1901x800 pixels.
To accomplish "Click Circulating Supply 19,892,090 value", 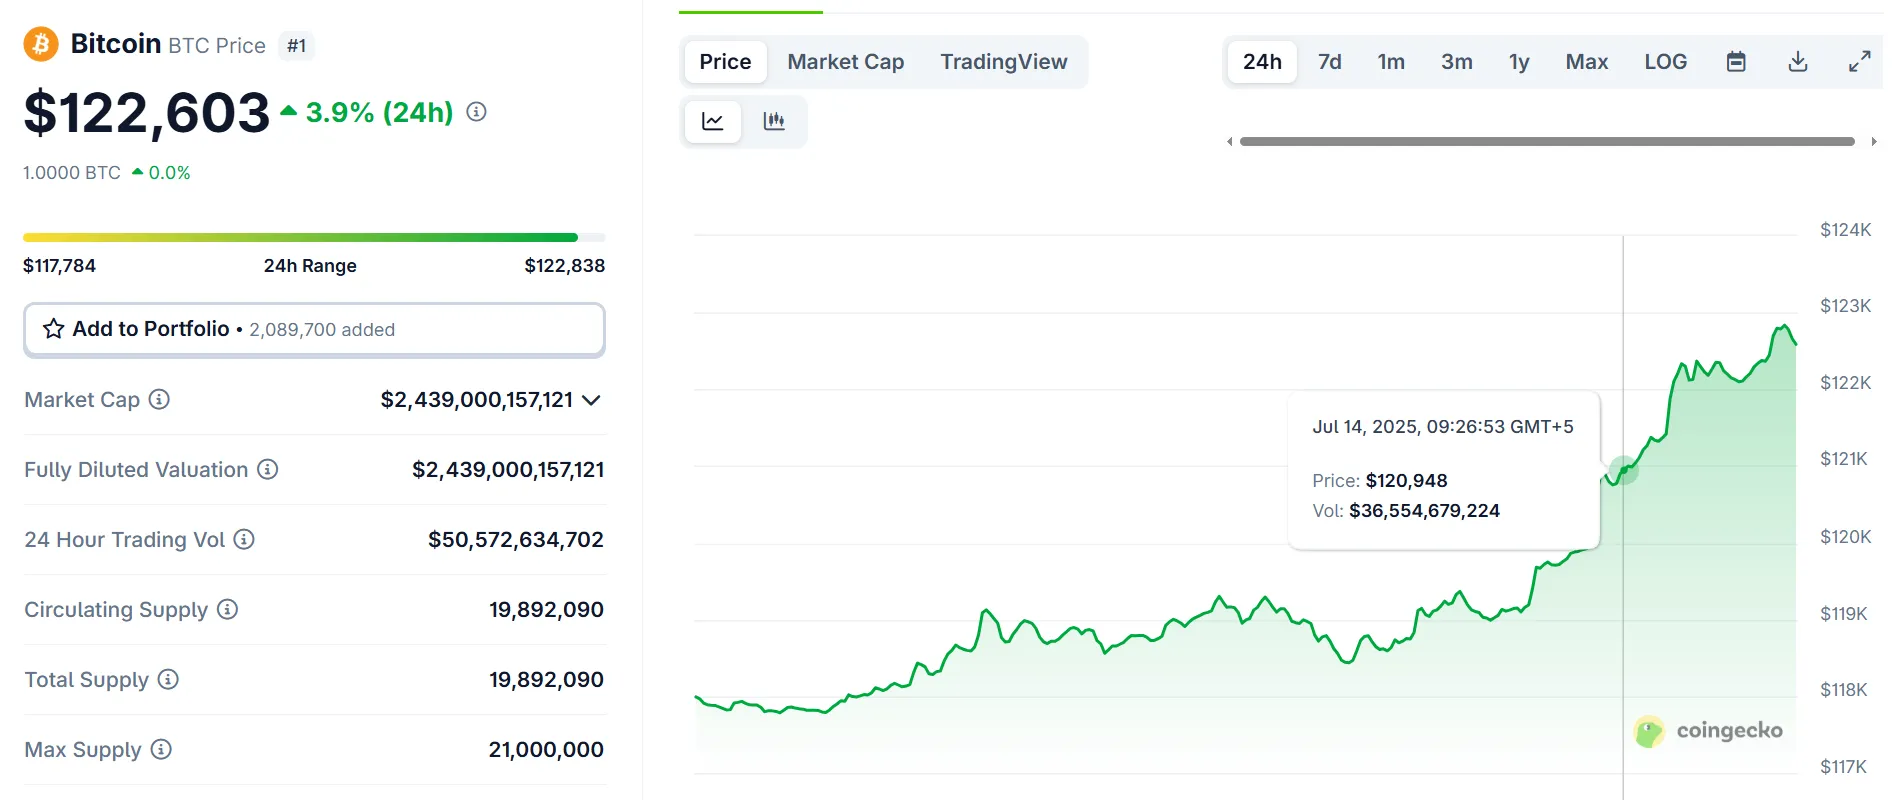I will pyautogui.click(x=546, y=610).
